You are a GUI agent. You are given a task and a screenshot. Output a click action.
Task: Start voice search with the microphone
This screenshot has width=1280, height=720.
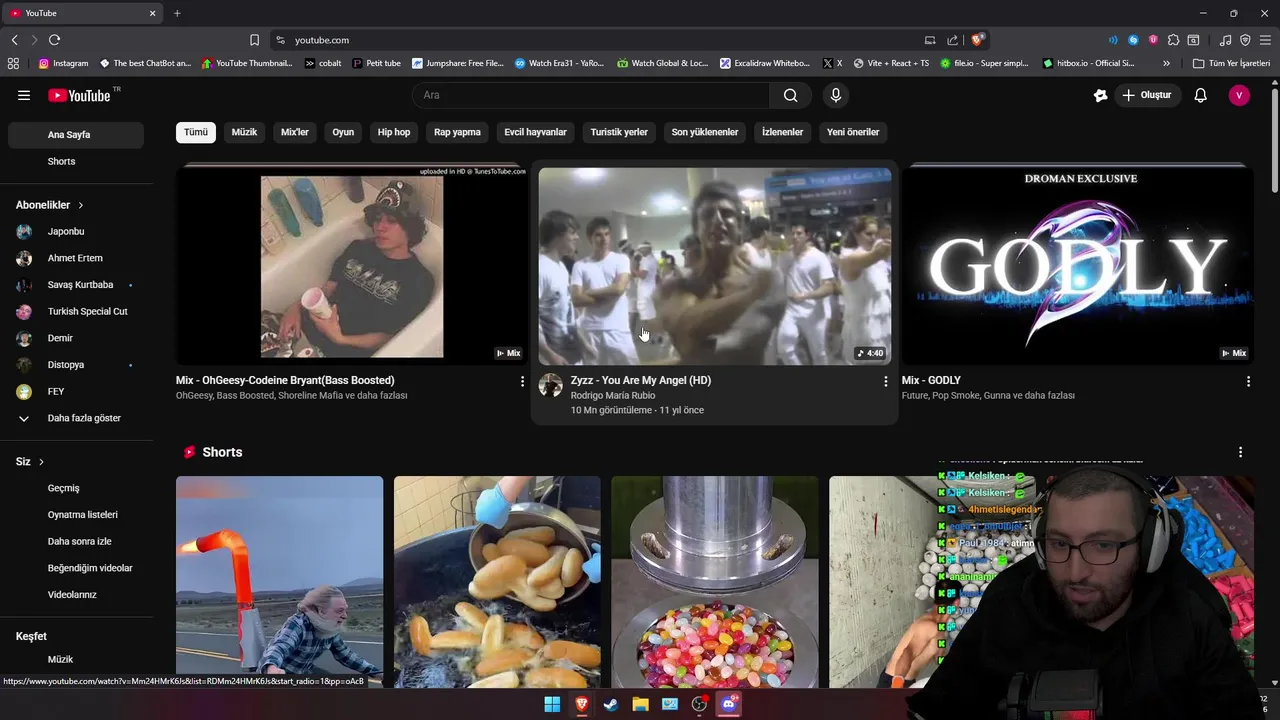pos(836,95)
